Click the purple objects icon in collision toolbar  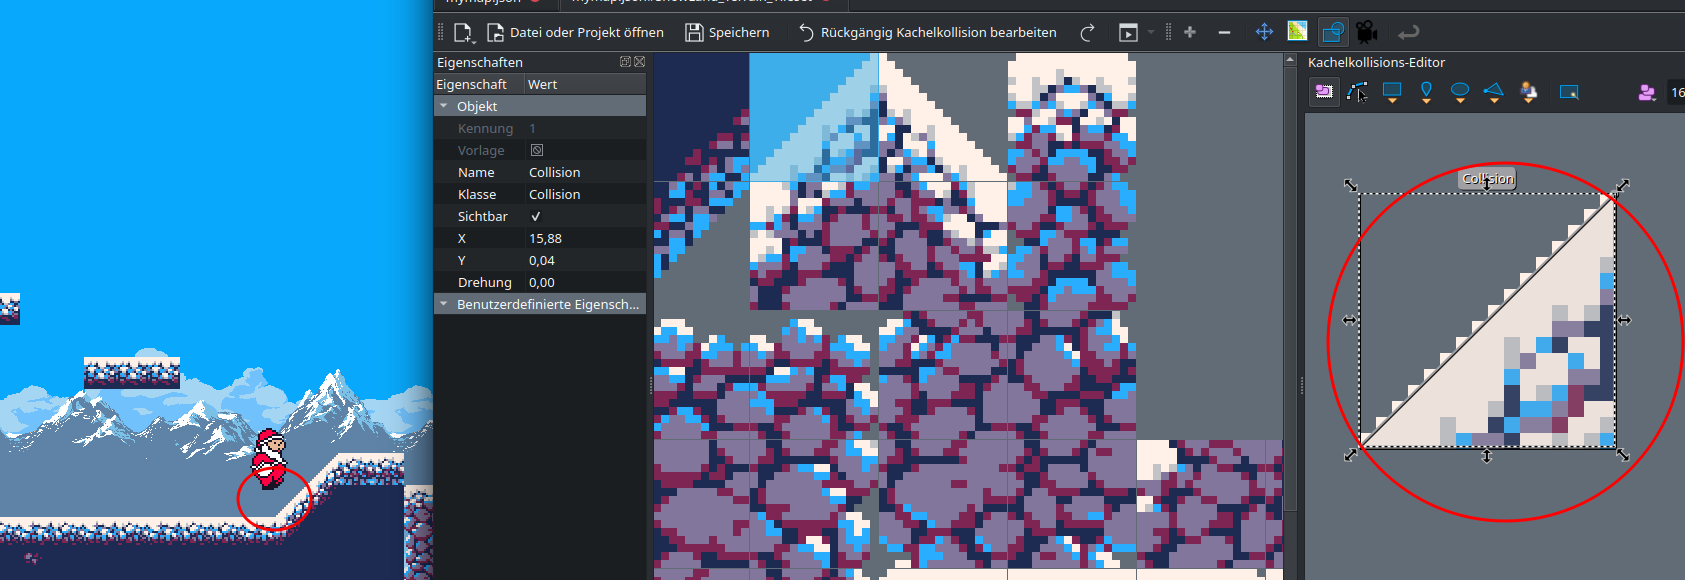(x=1646, y=92)
